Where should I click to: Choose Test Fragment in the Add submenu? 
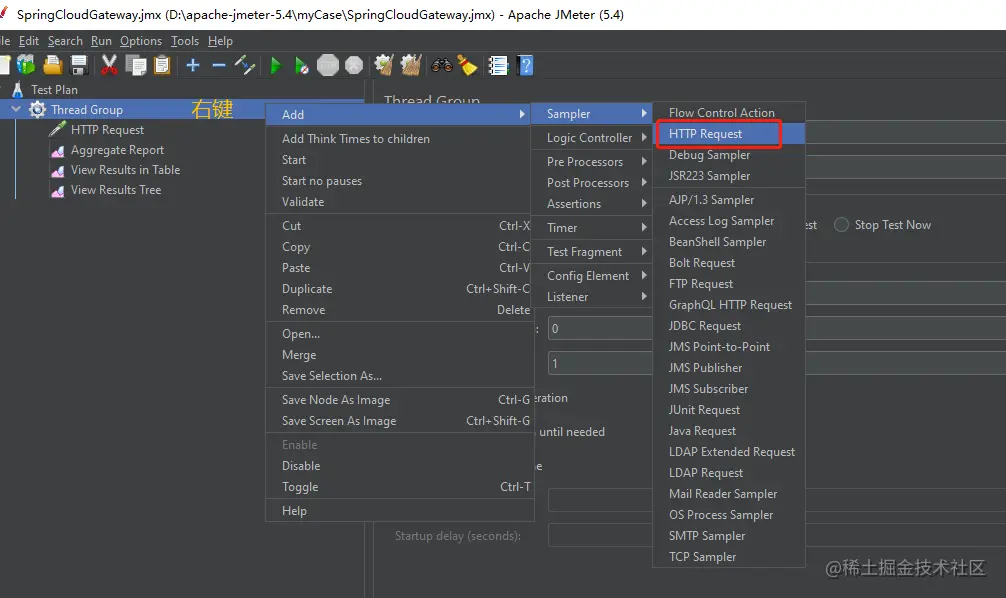click(x=591, y=252)
